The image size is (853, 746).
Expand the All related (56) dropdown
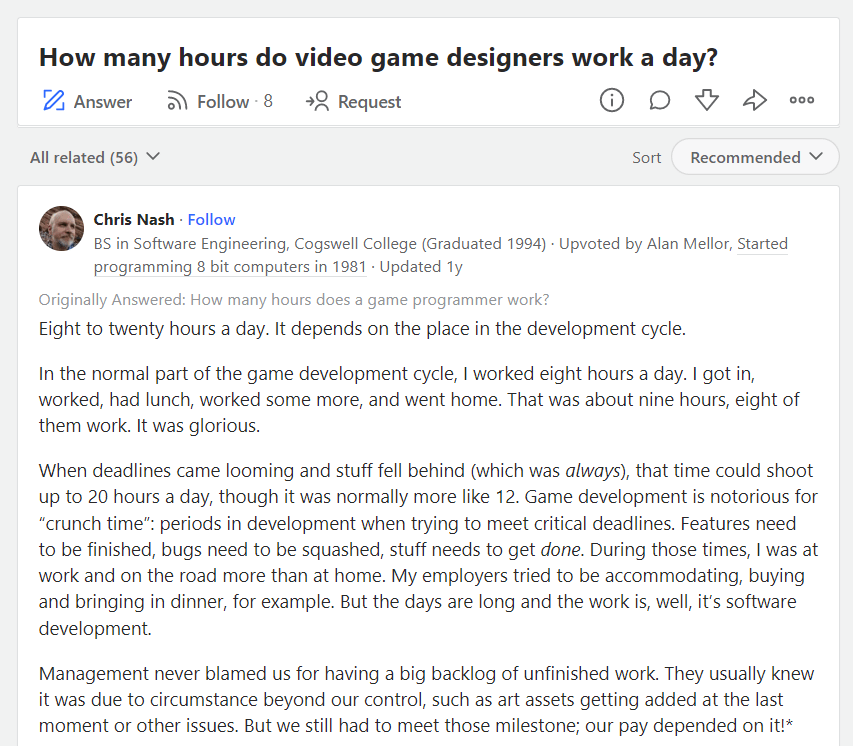click(x=95, y=157)
